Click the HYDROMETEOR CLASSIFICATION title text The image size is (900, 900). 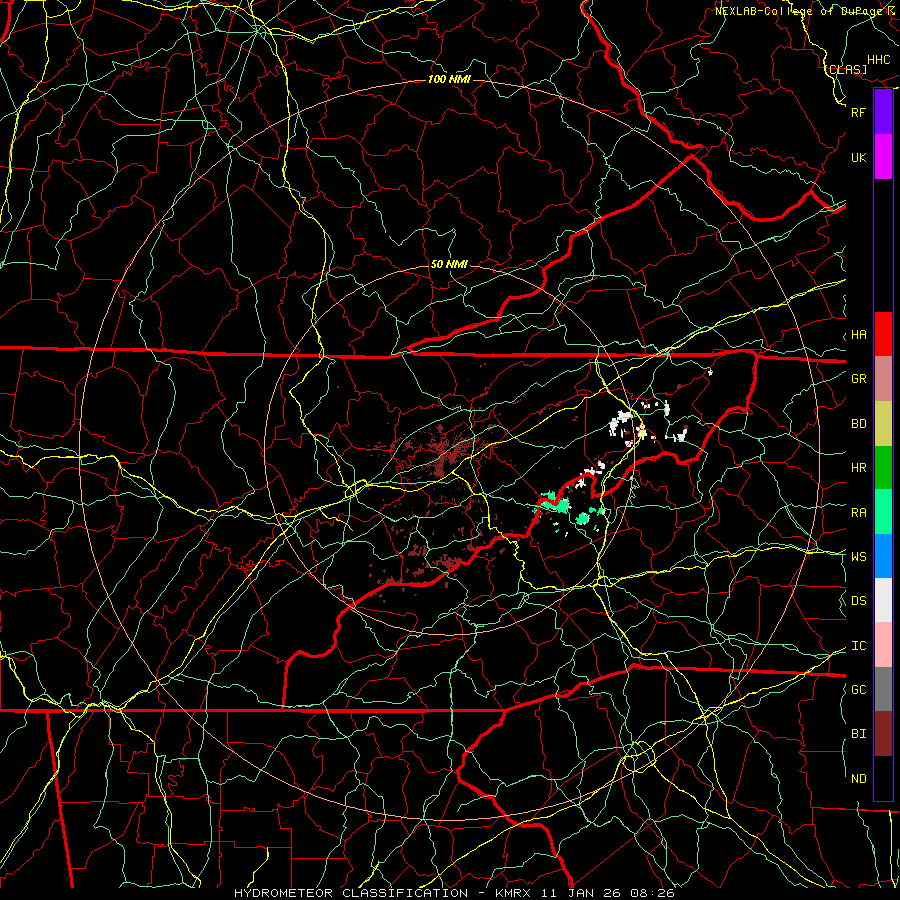click(351, 893)
